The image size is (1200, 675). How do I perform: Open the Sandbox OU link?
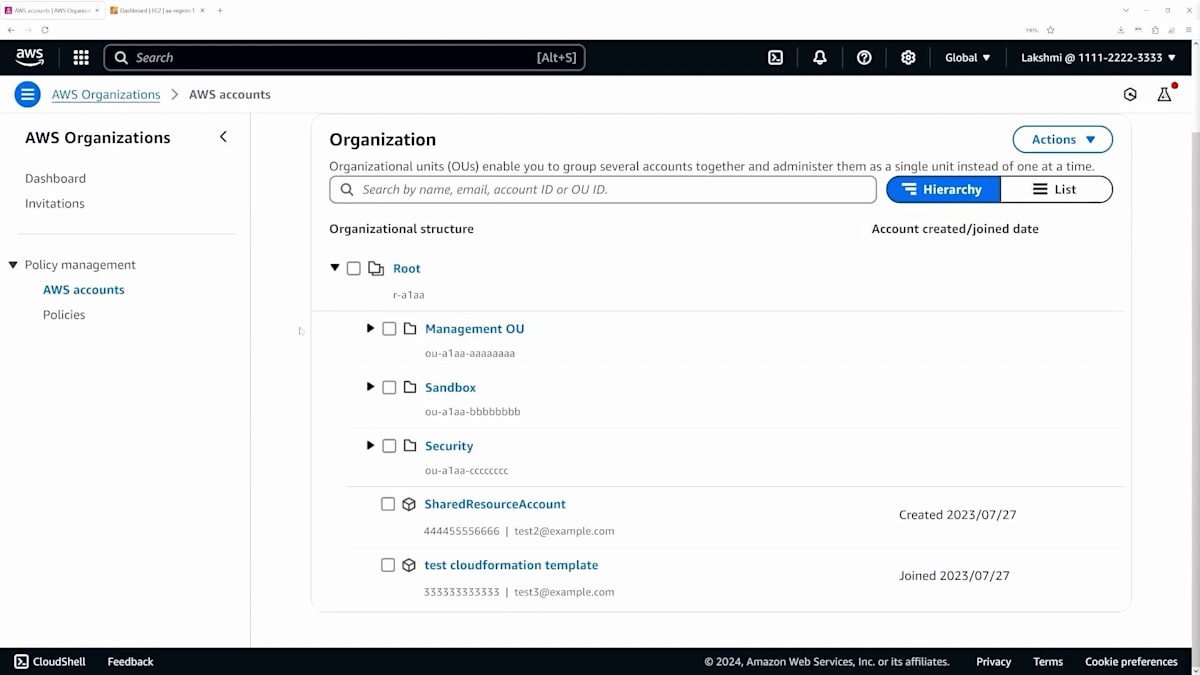[450, 387]
